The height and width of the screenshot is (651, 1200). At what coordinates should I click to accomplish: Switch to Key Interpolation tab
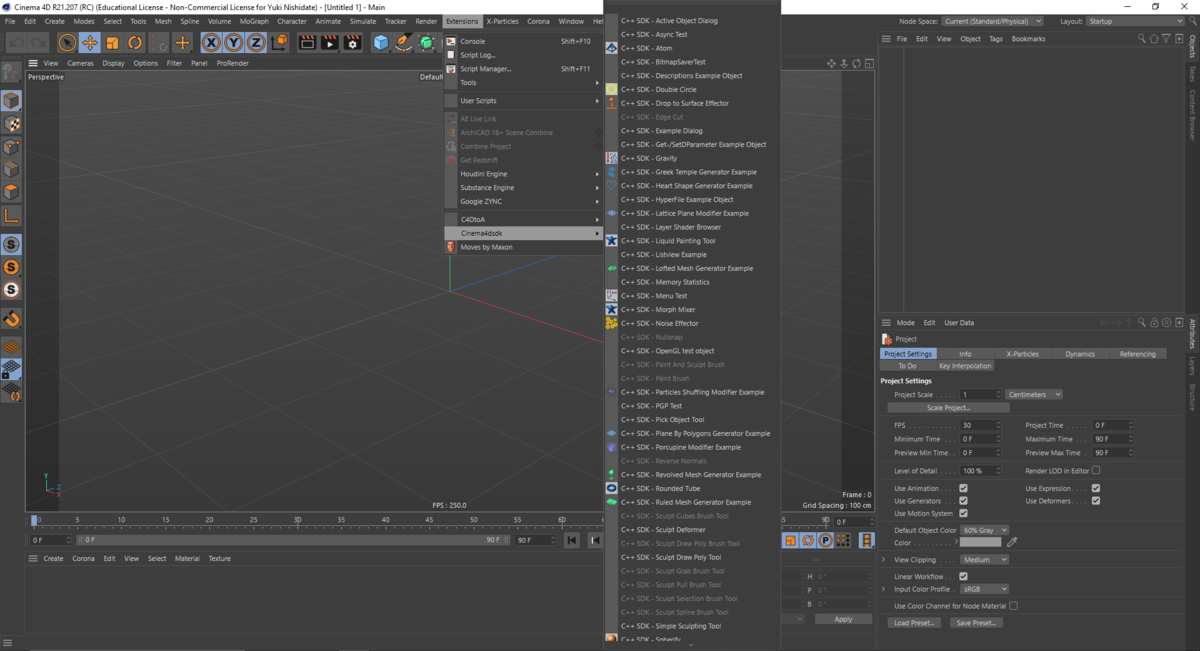(x=965, y=366)
